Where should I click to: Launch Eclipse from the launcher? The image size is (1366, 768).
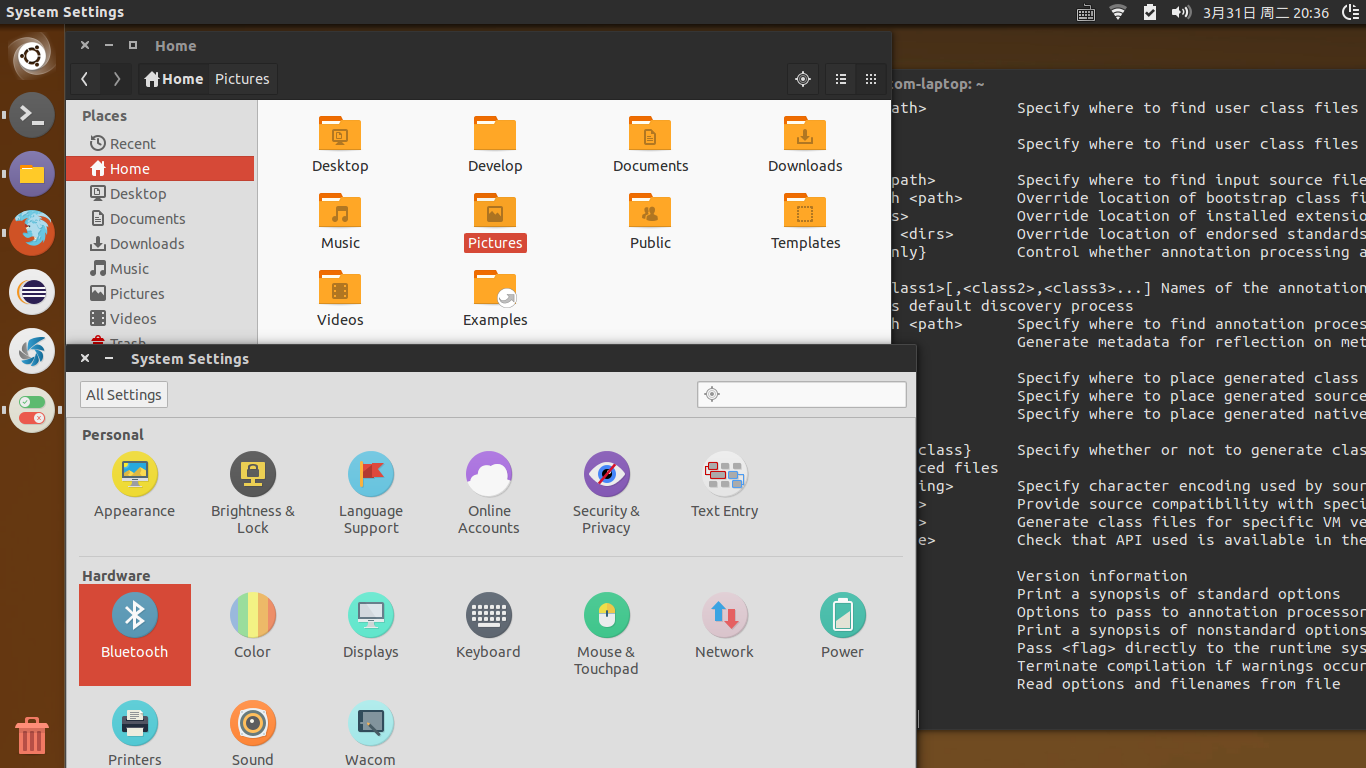tap(32, 292)
